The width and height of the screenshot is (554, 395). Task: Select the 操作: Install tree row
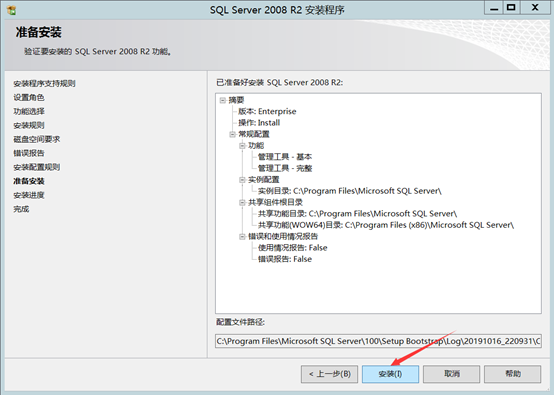[x=259, y=123]
